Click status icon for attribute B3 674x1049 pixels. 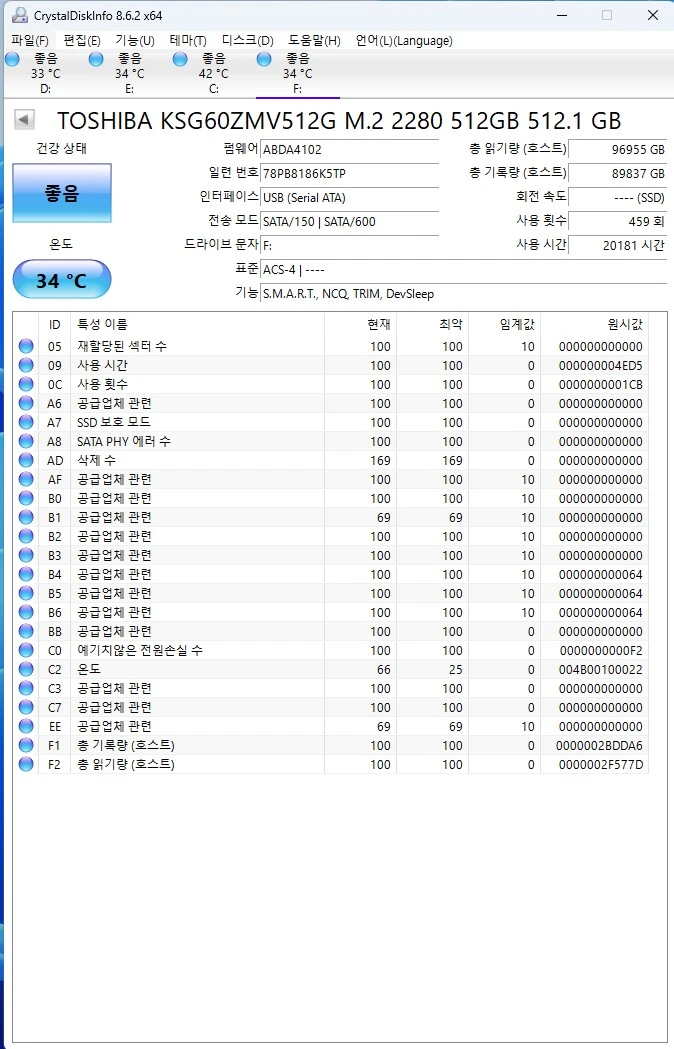point(26,555)
